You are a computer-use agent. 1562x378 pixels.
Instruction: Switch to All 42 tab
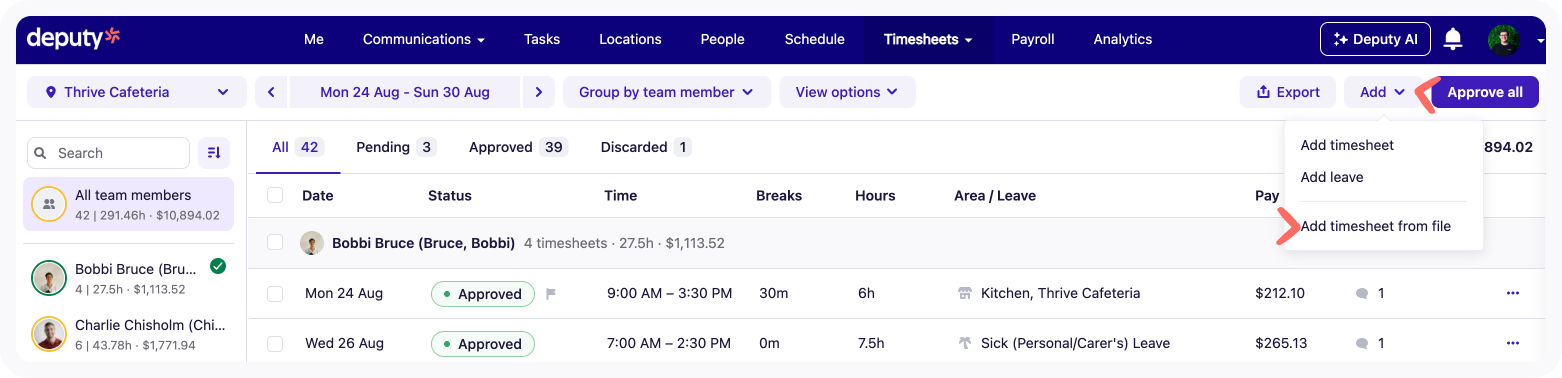click(x=297, y=147)
